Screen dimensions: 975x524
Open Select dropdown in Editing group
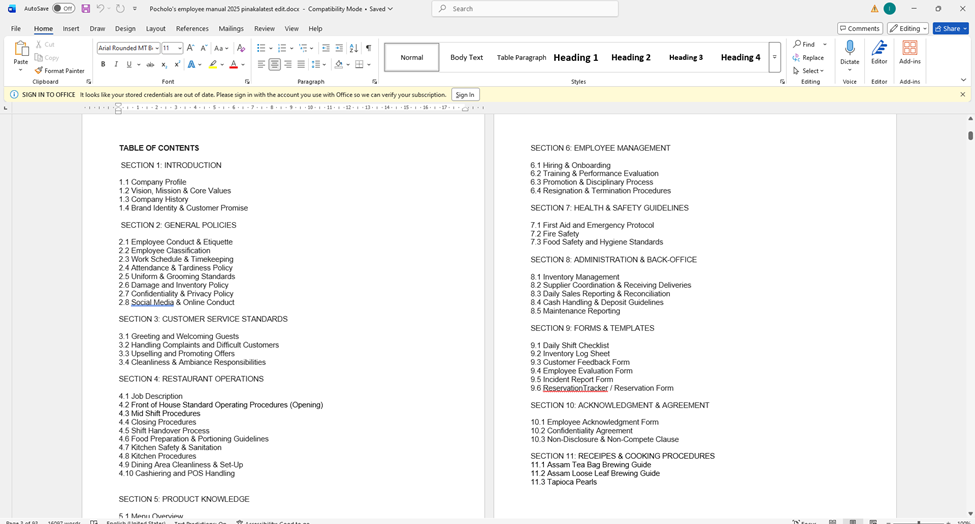tap(808, 71)
